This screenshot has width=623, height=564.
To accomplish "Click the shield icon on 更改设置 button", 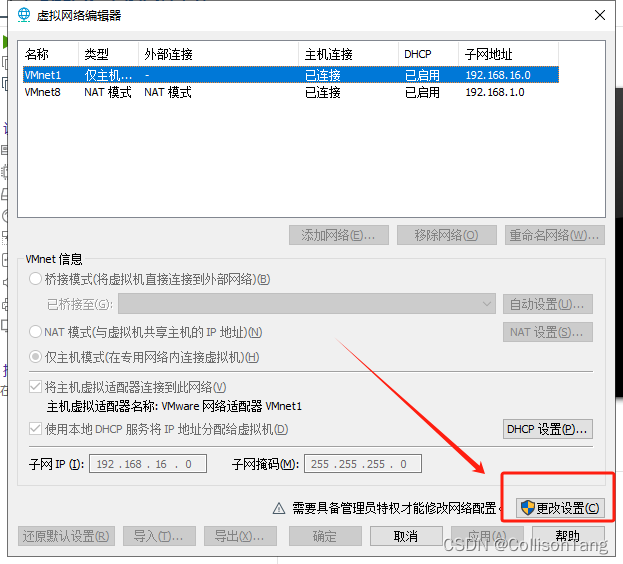I will tap(528, 508).
